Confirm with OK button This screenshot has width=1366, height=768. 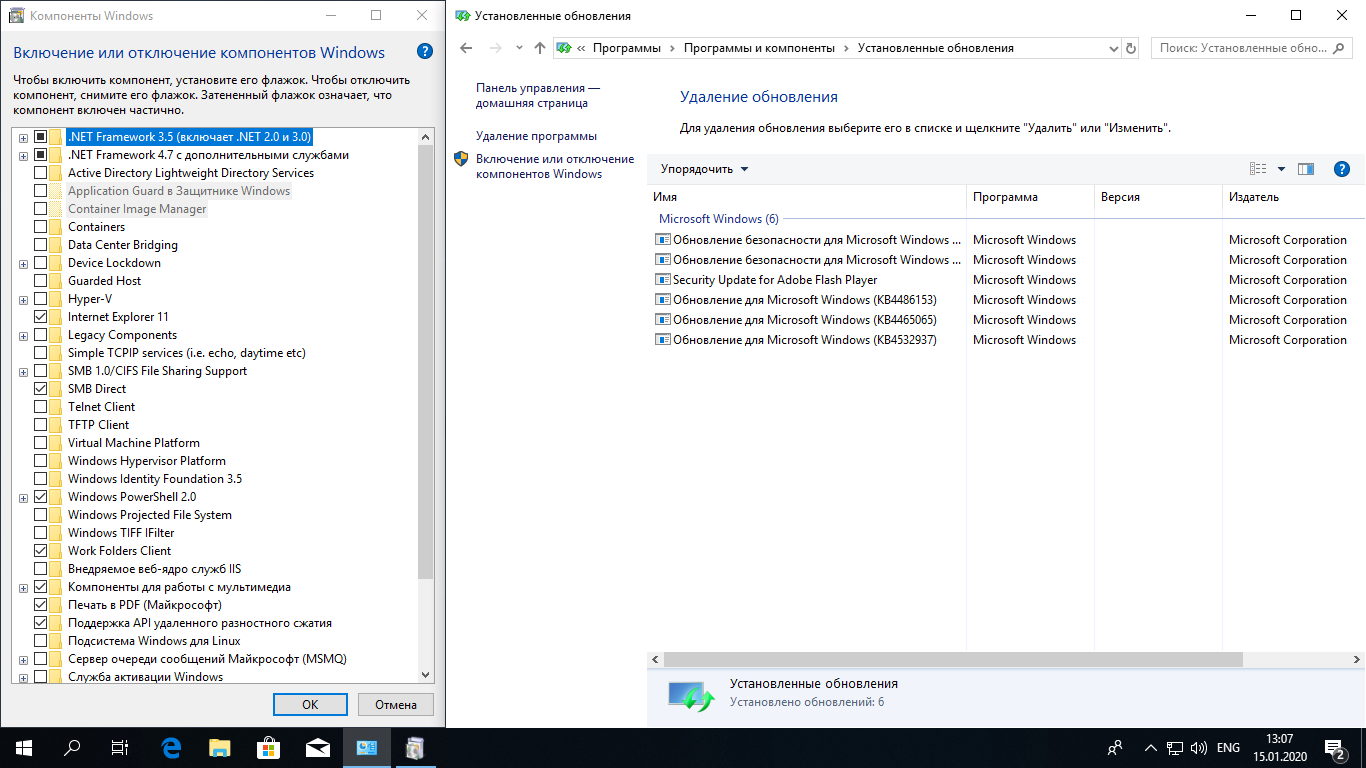point(310,704)
